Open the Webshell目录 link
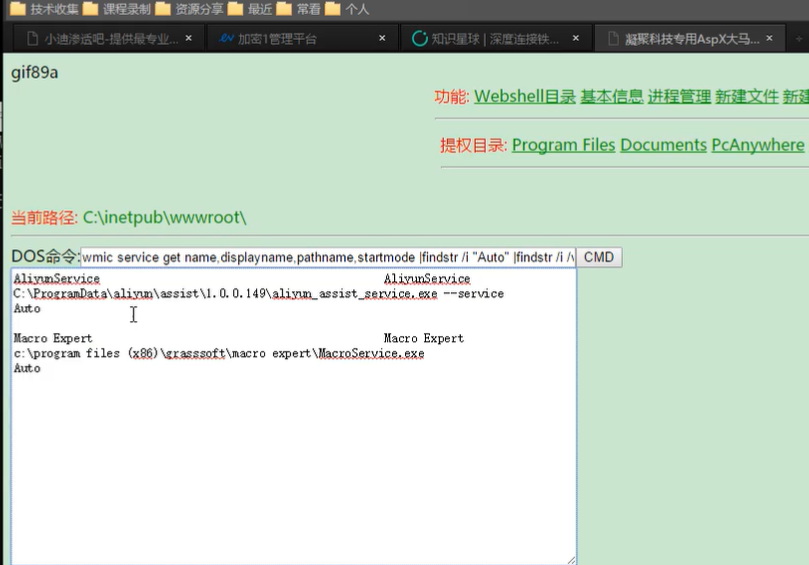The image size is (809, 565). coord(525,96)
